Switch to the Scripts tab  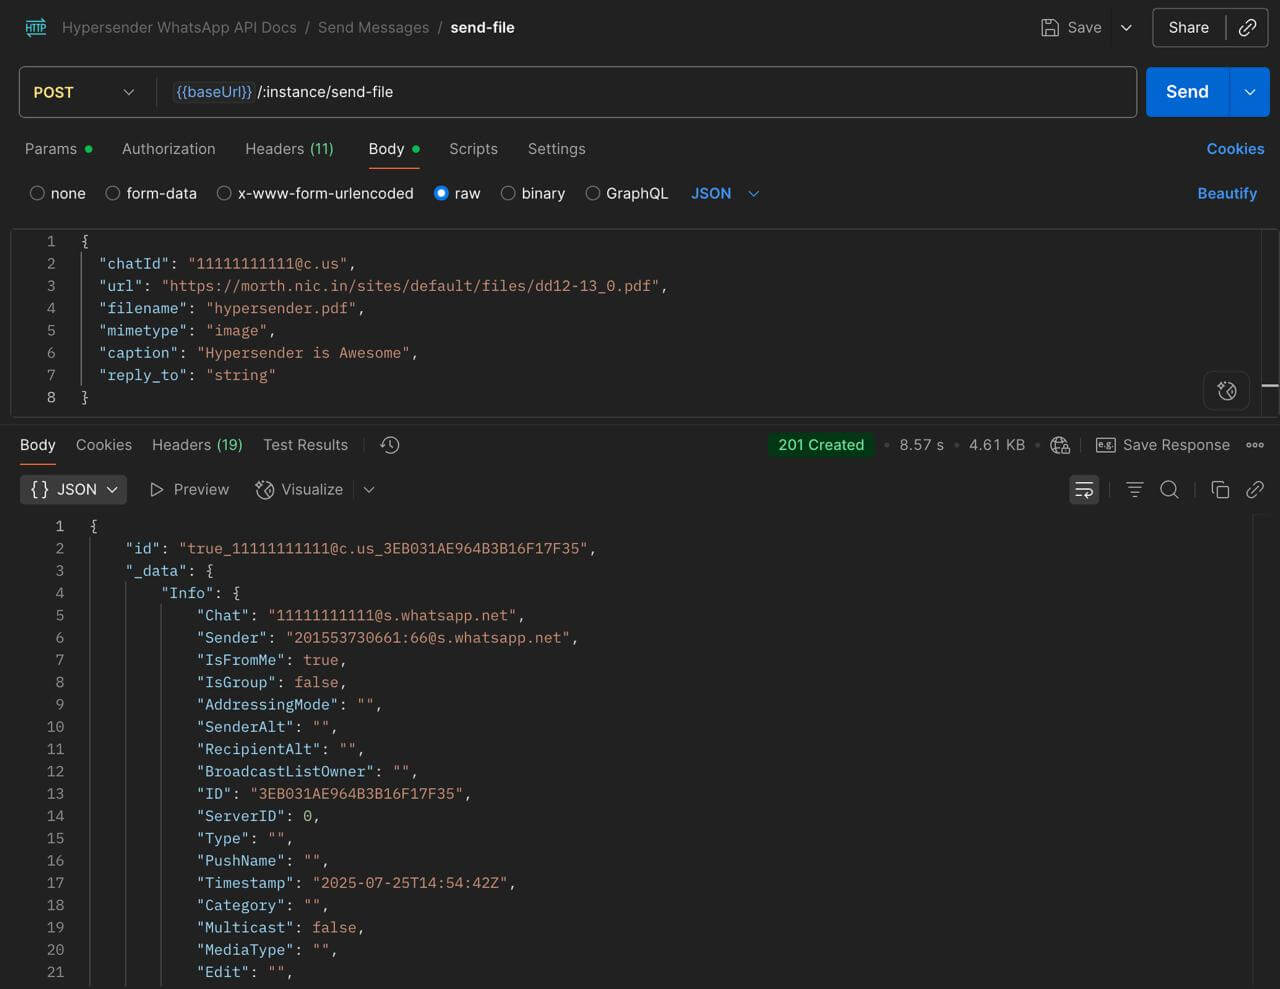click(x=473, y=149)
